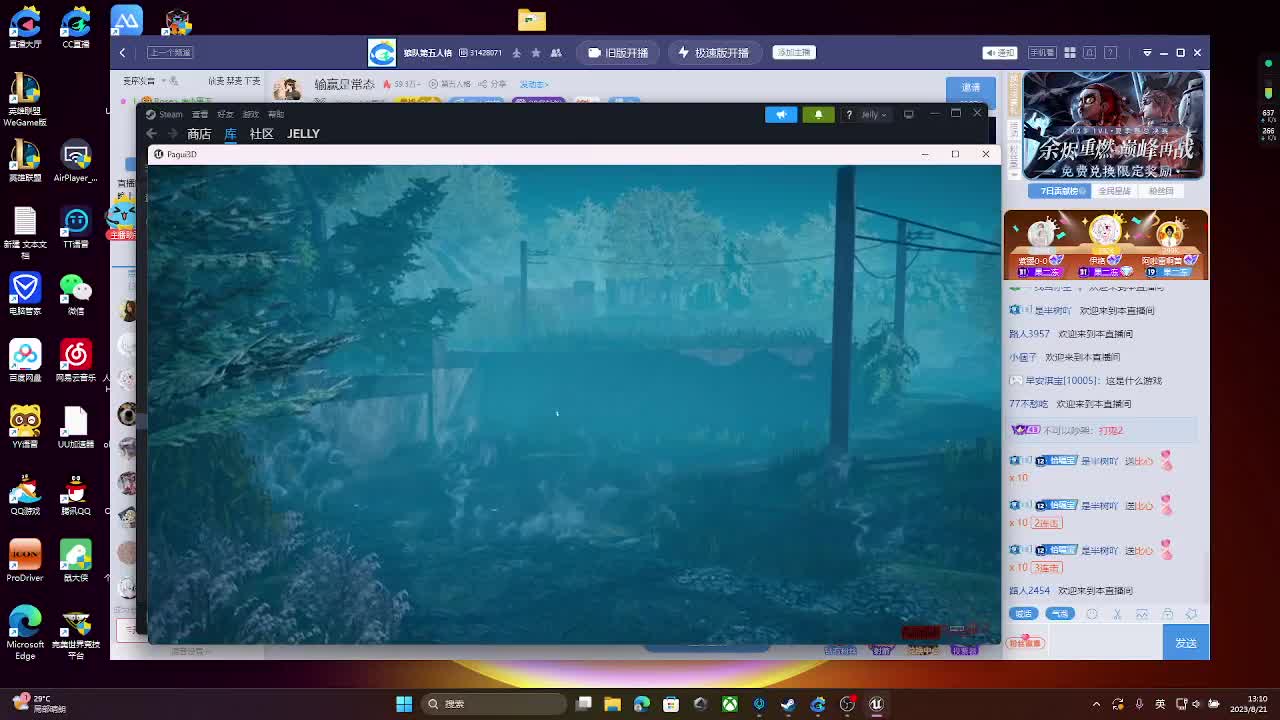Image resolution: width=1280 pixels, height=720 pixels.
Task: Open the AirPlayer desktop icon
Action: (x=75, y=161)
